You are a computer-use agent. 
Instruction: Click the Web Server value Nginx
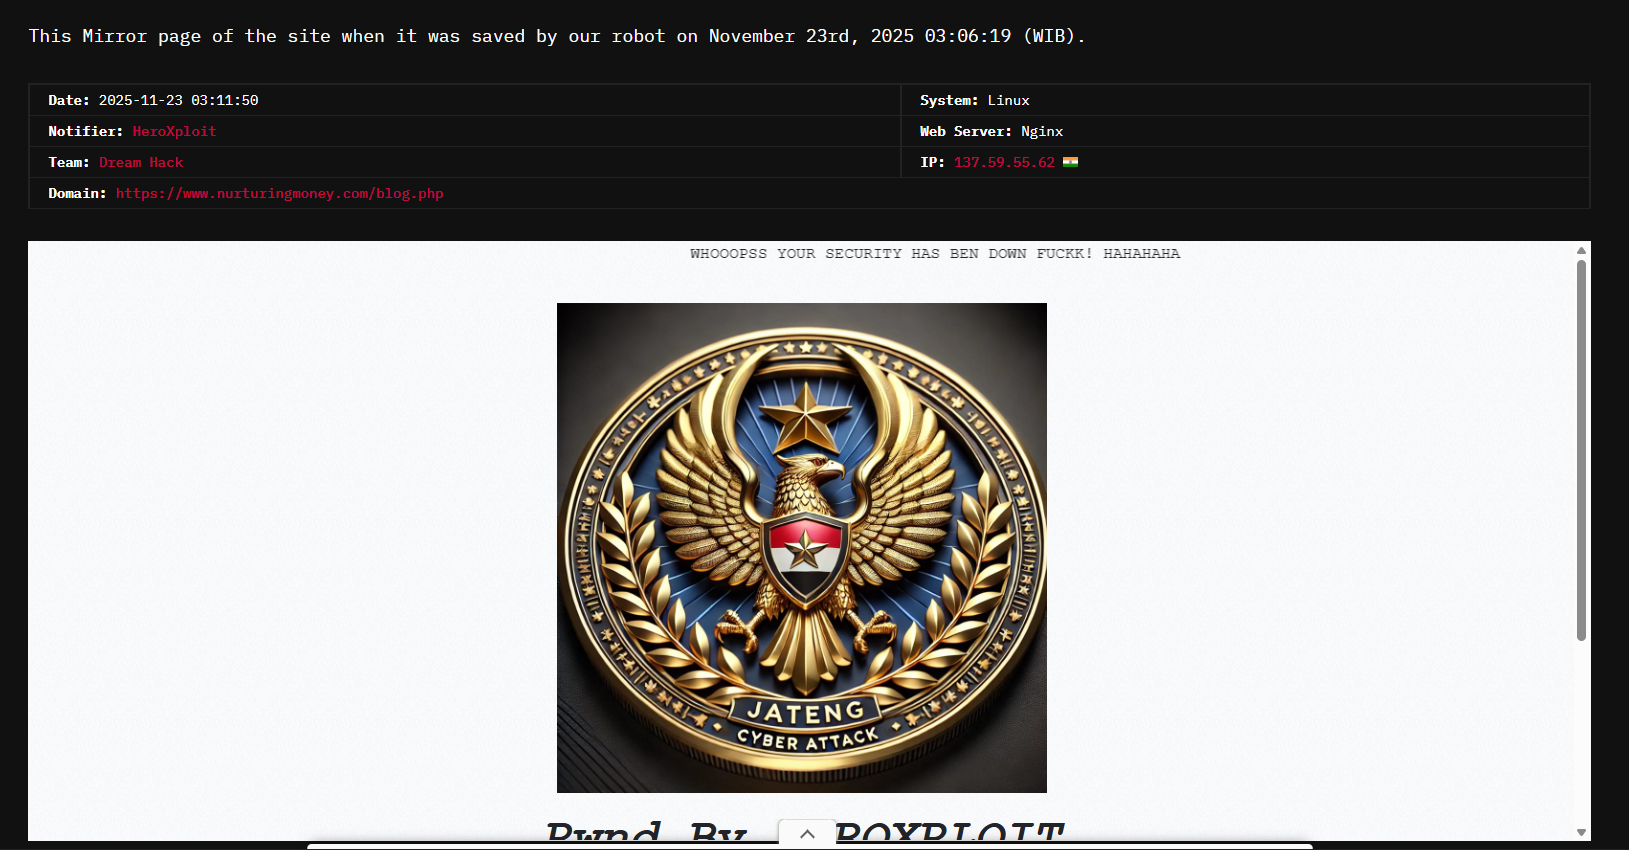1041,131
